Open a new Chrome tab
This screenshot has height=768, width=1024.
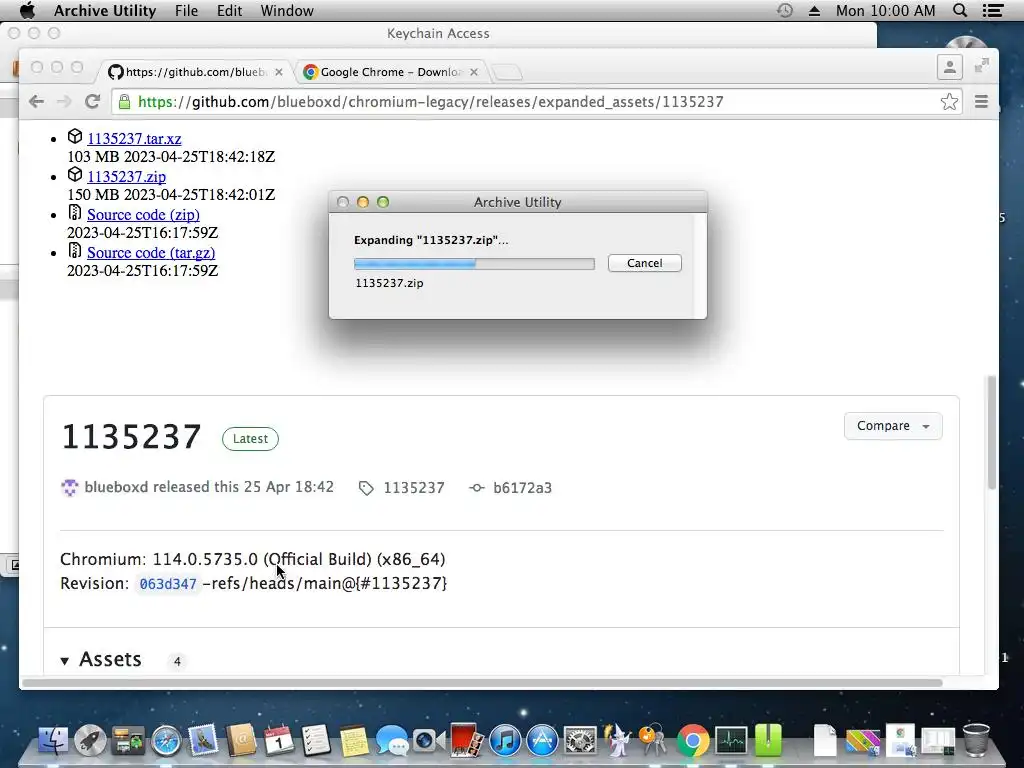(x=507, y=72)
